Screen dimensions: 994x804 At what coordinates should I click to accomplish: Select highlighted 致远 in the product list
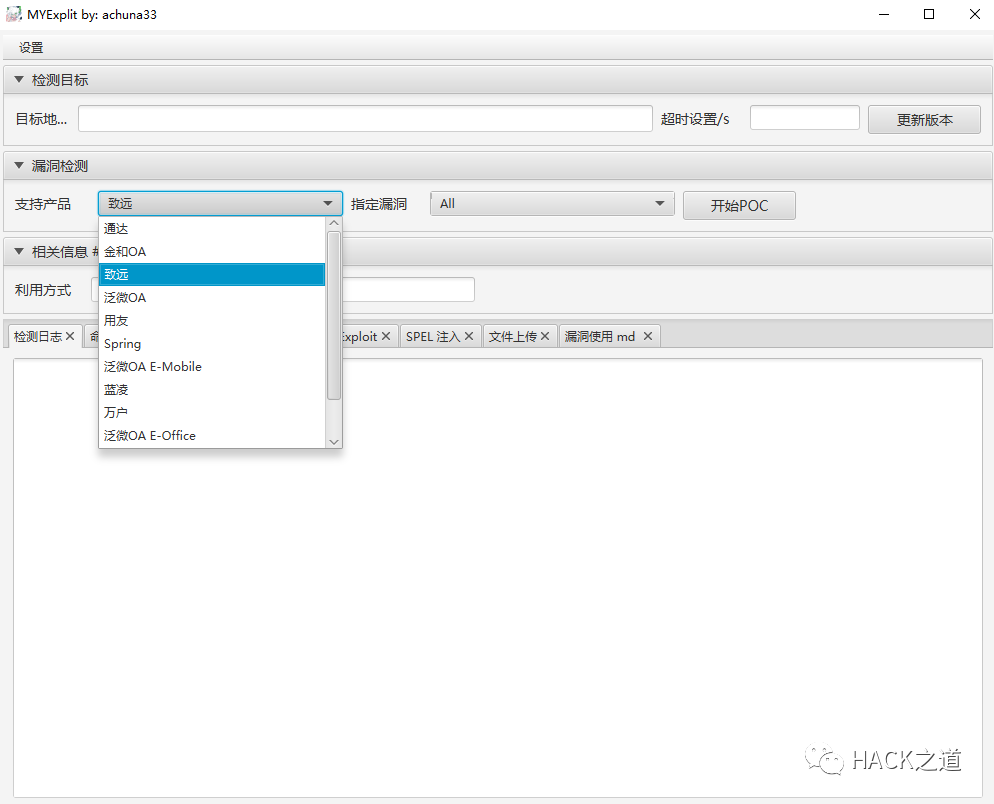tap(212, 275)
